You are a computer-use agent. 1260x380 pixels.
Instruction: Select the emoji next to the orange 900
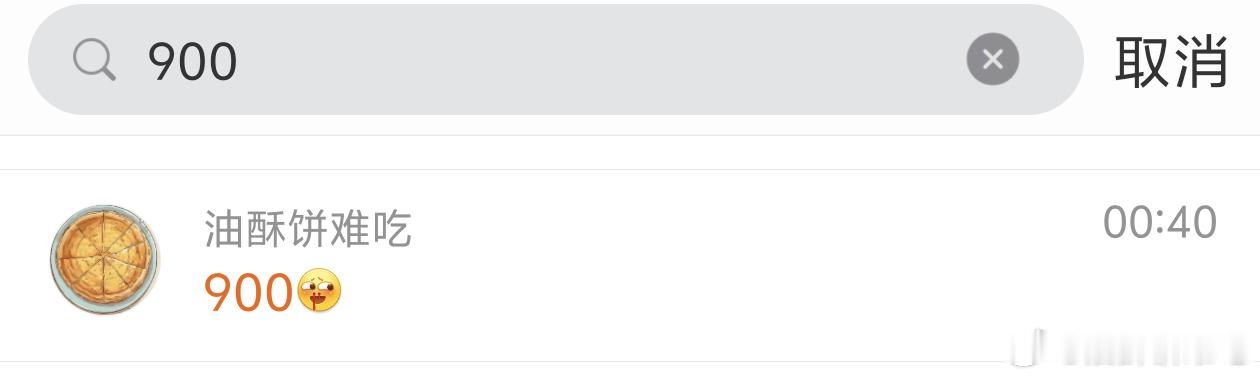tap(319, 291)
